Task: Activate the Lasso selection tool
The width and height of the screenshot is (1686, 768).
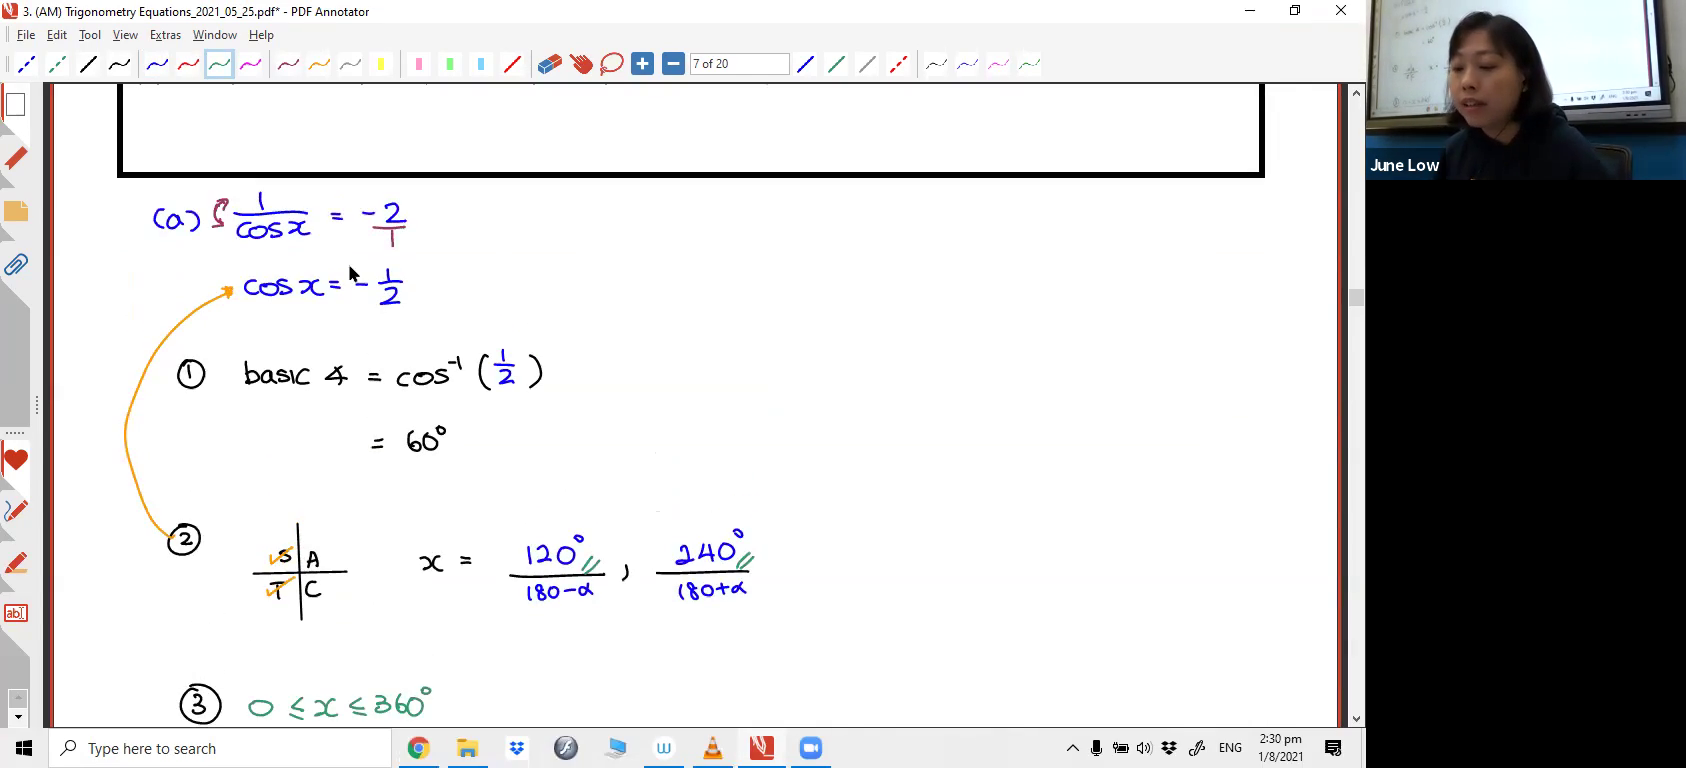Action: (612, 64)
